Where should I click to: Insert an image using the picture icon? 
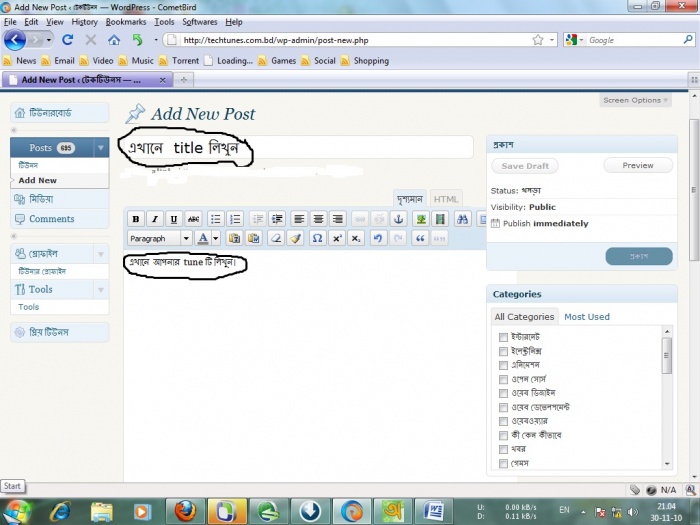[421, 219]
